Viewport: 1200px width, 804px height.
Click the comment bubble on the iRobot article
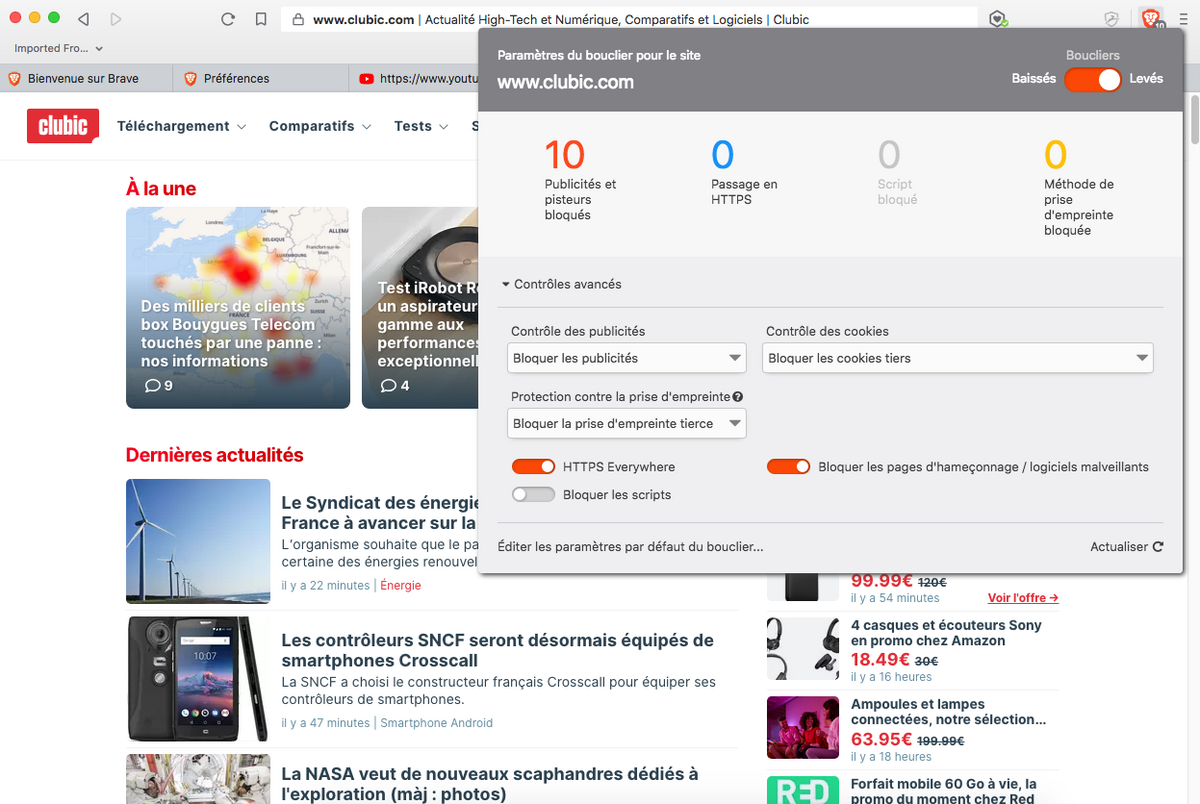388,386
